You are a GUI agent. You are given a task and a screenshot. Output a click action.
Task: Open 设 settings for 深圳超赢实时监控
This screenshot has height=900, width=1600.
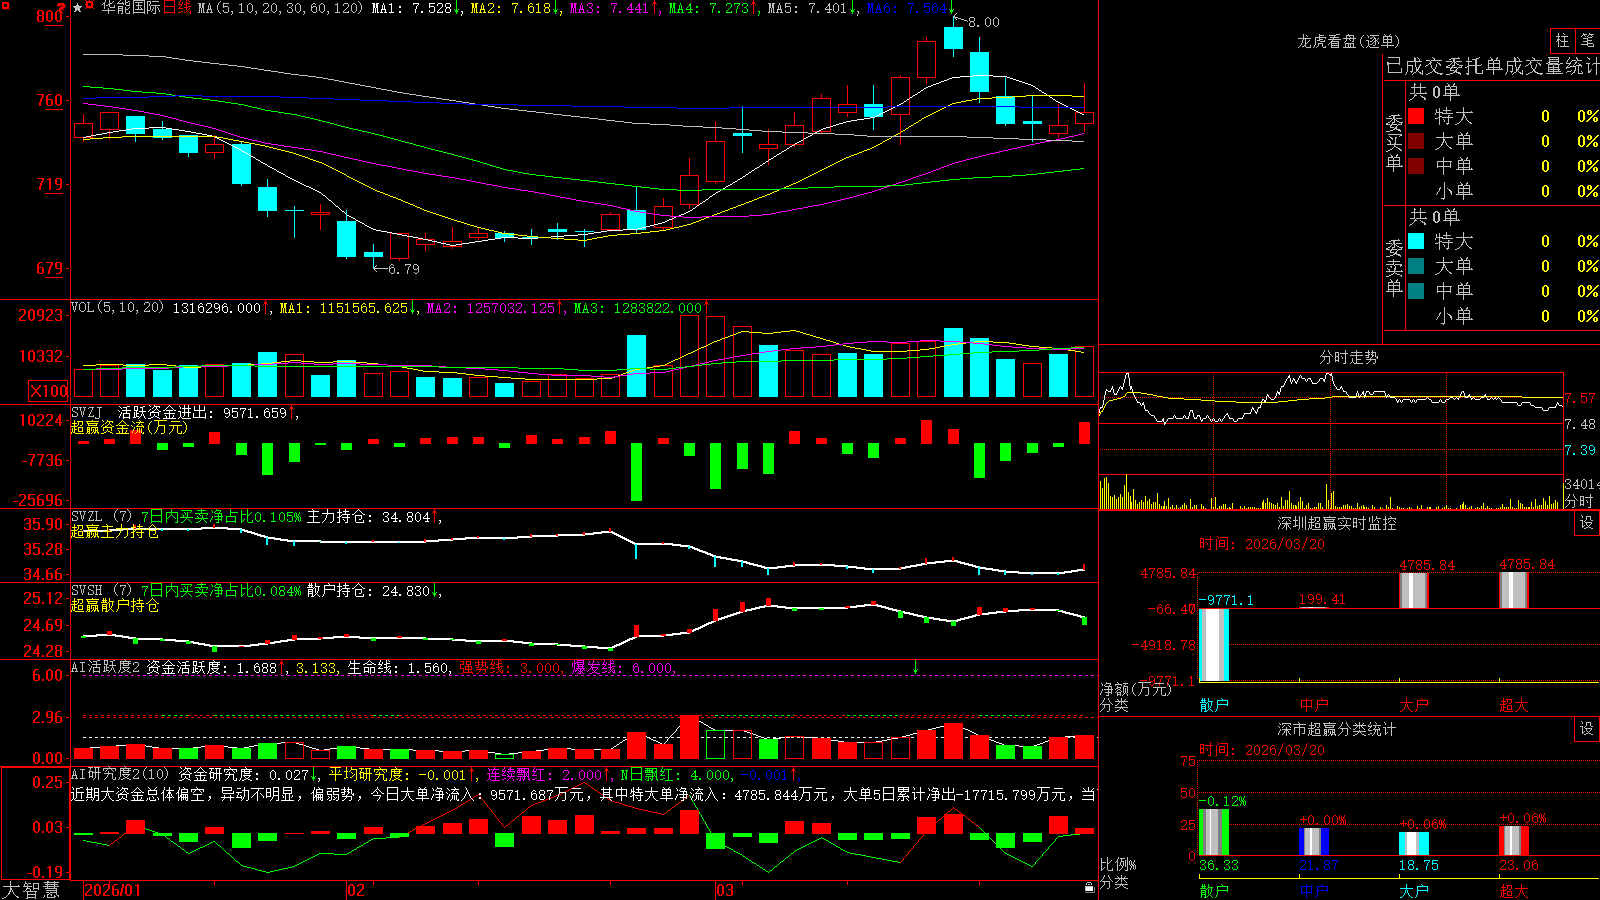tap(1587, 523)
